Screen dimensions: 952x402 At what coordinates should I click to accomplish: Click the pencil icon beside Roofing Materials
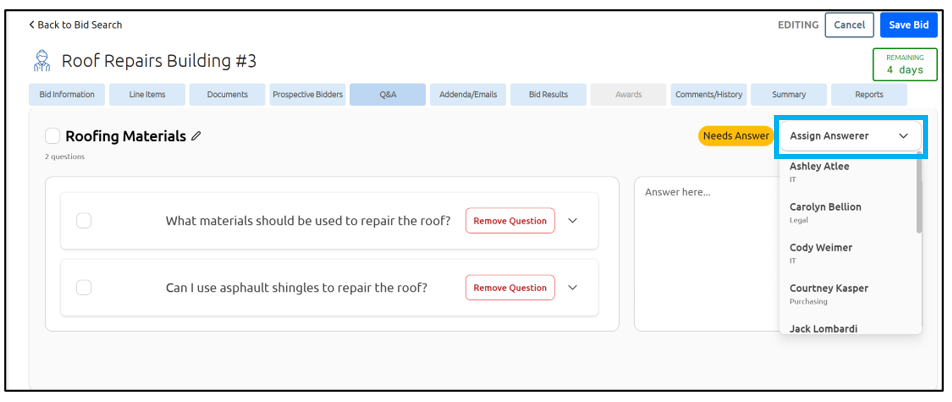click(x=196, y=136)
